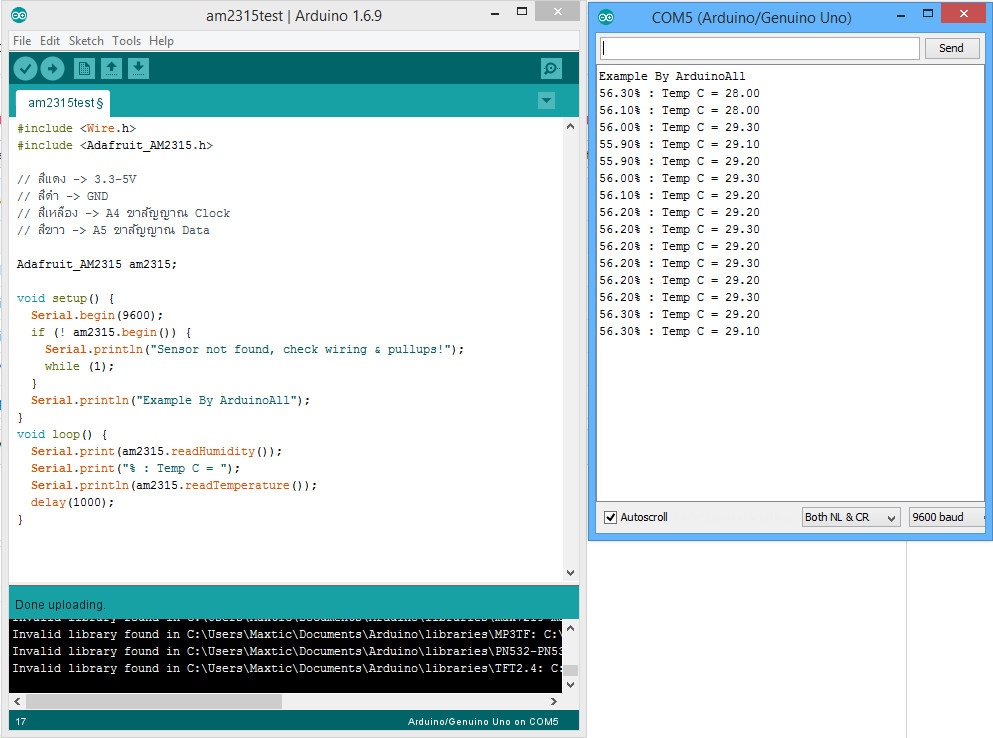
Task: Click the "Sensor not found" println line
Action: (255, 350)
